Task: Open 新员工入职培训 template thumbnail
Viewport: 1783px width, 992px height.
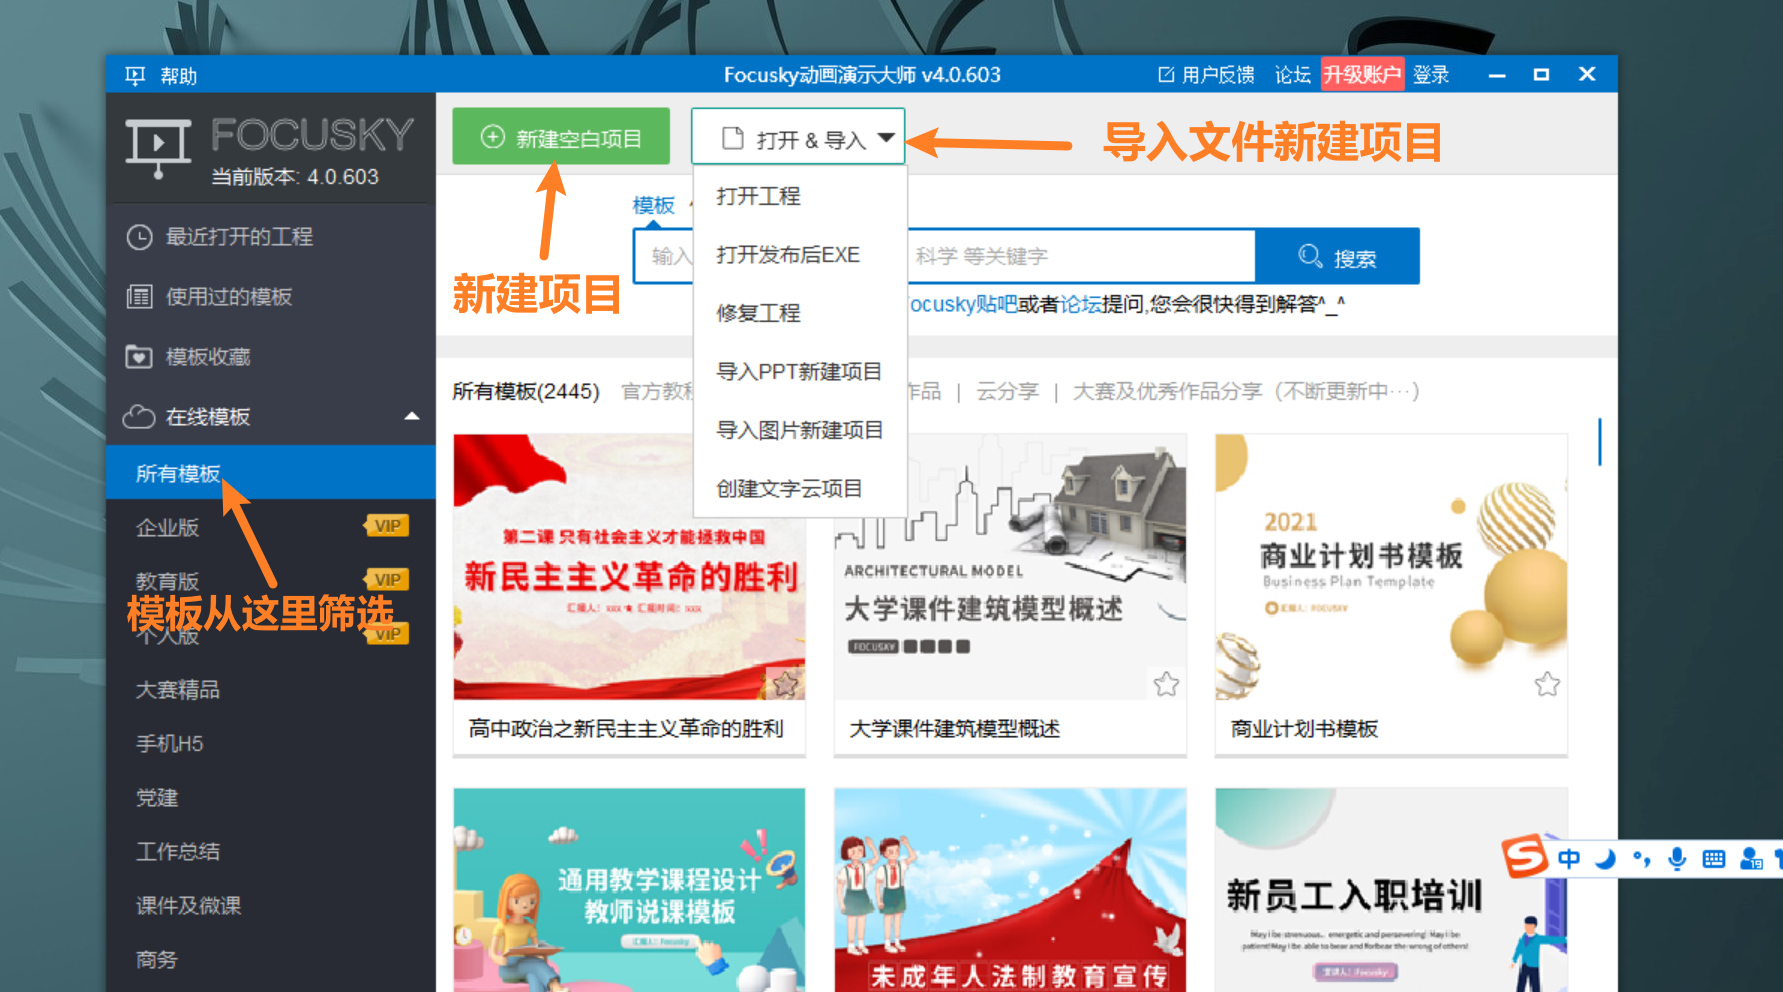Action: [x=1391, y=889]
